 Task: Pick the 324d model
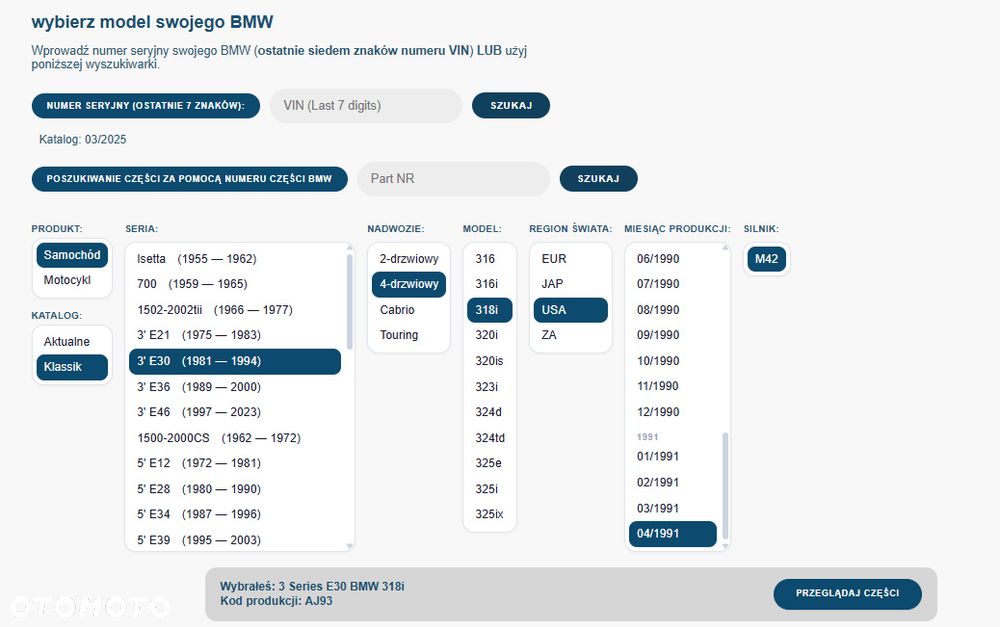tap(489, 412)
